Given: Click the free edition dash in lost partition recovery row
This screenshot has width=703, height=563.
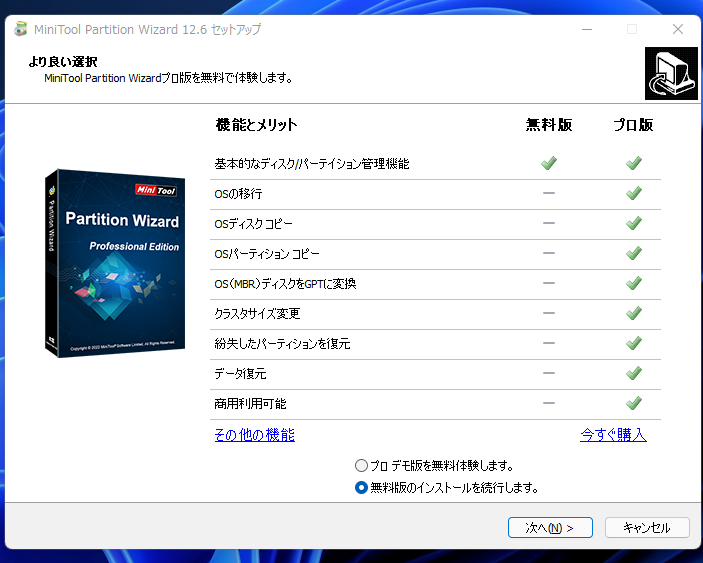Looking at the screenshot, I should (x=549, y=343).
